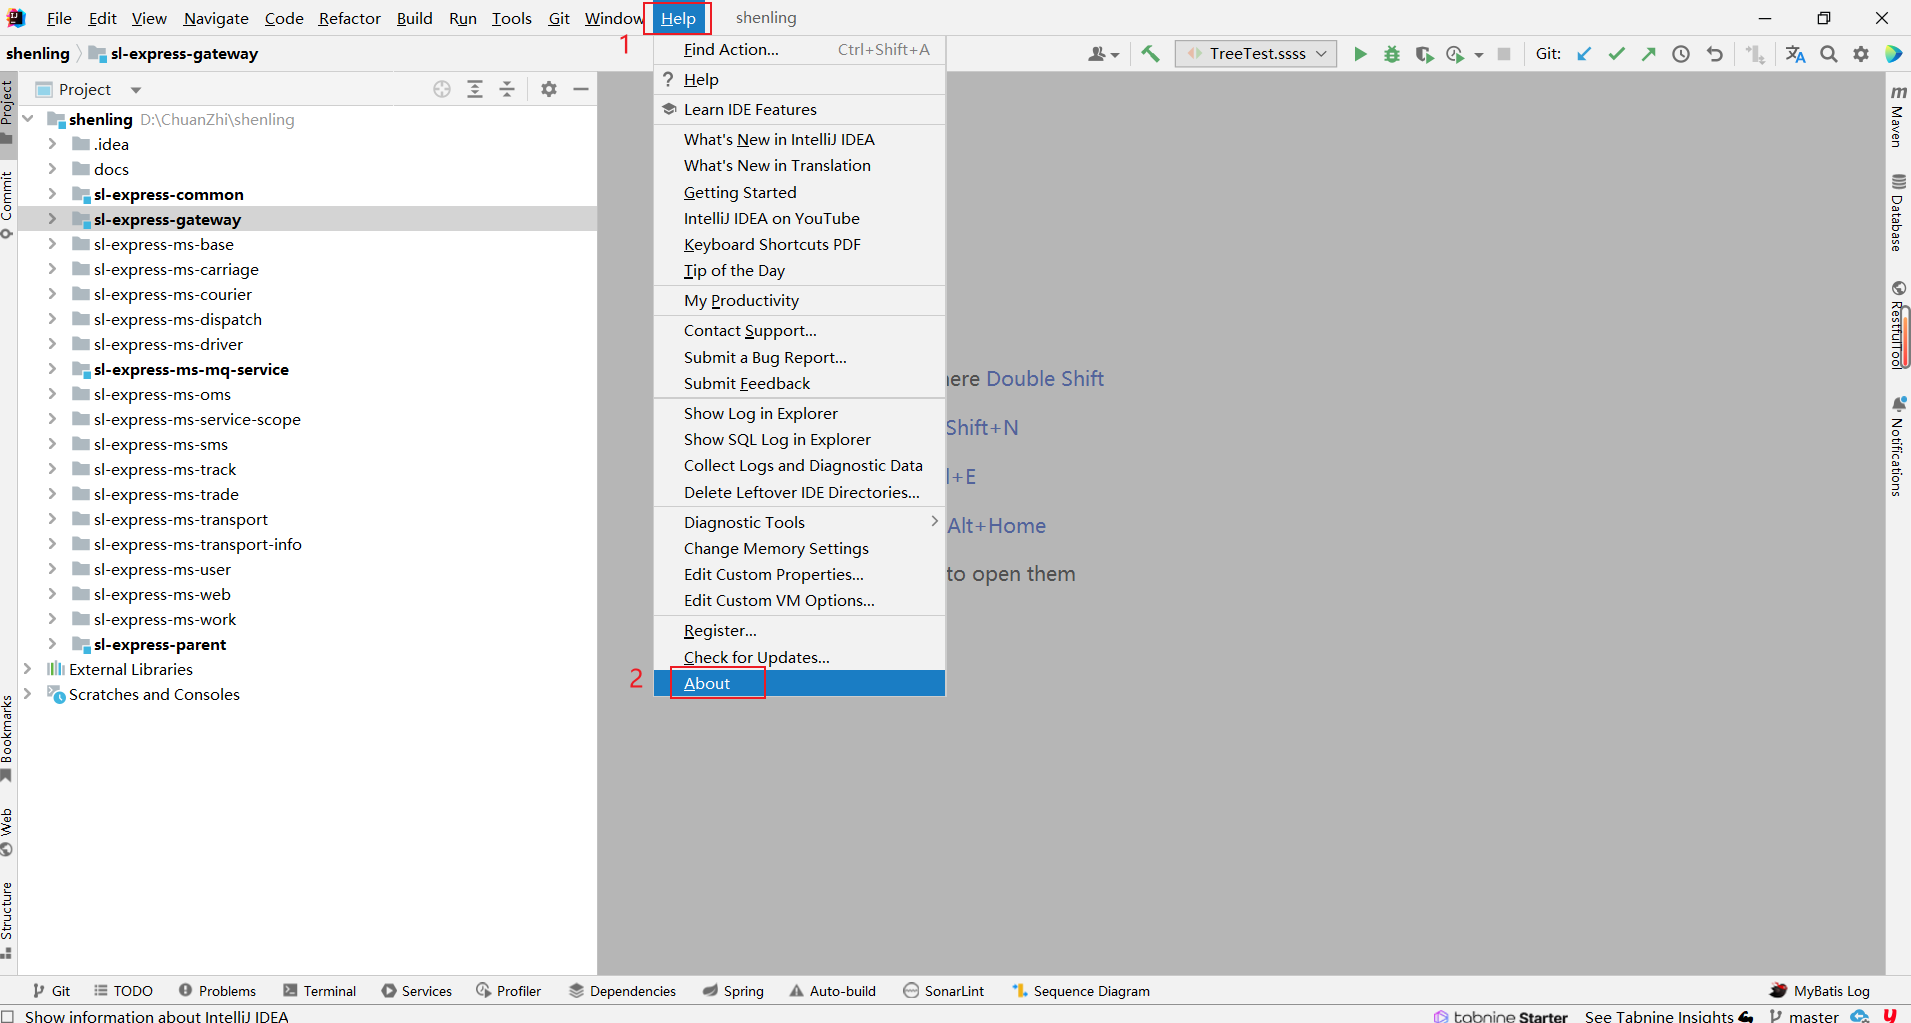Click the Build project hammer icon
This screenshot has height=1023, width=1911.
[x=1150, y=54]
